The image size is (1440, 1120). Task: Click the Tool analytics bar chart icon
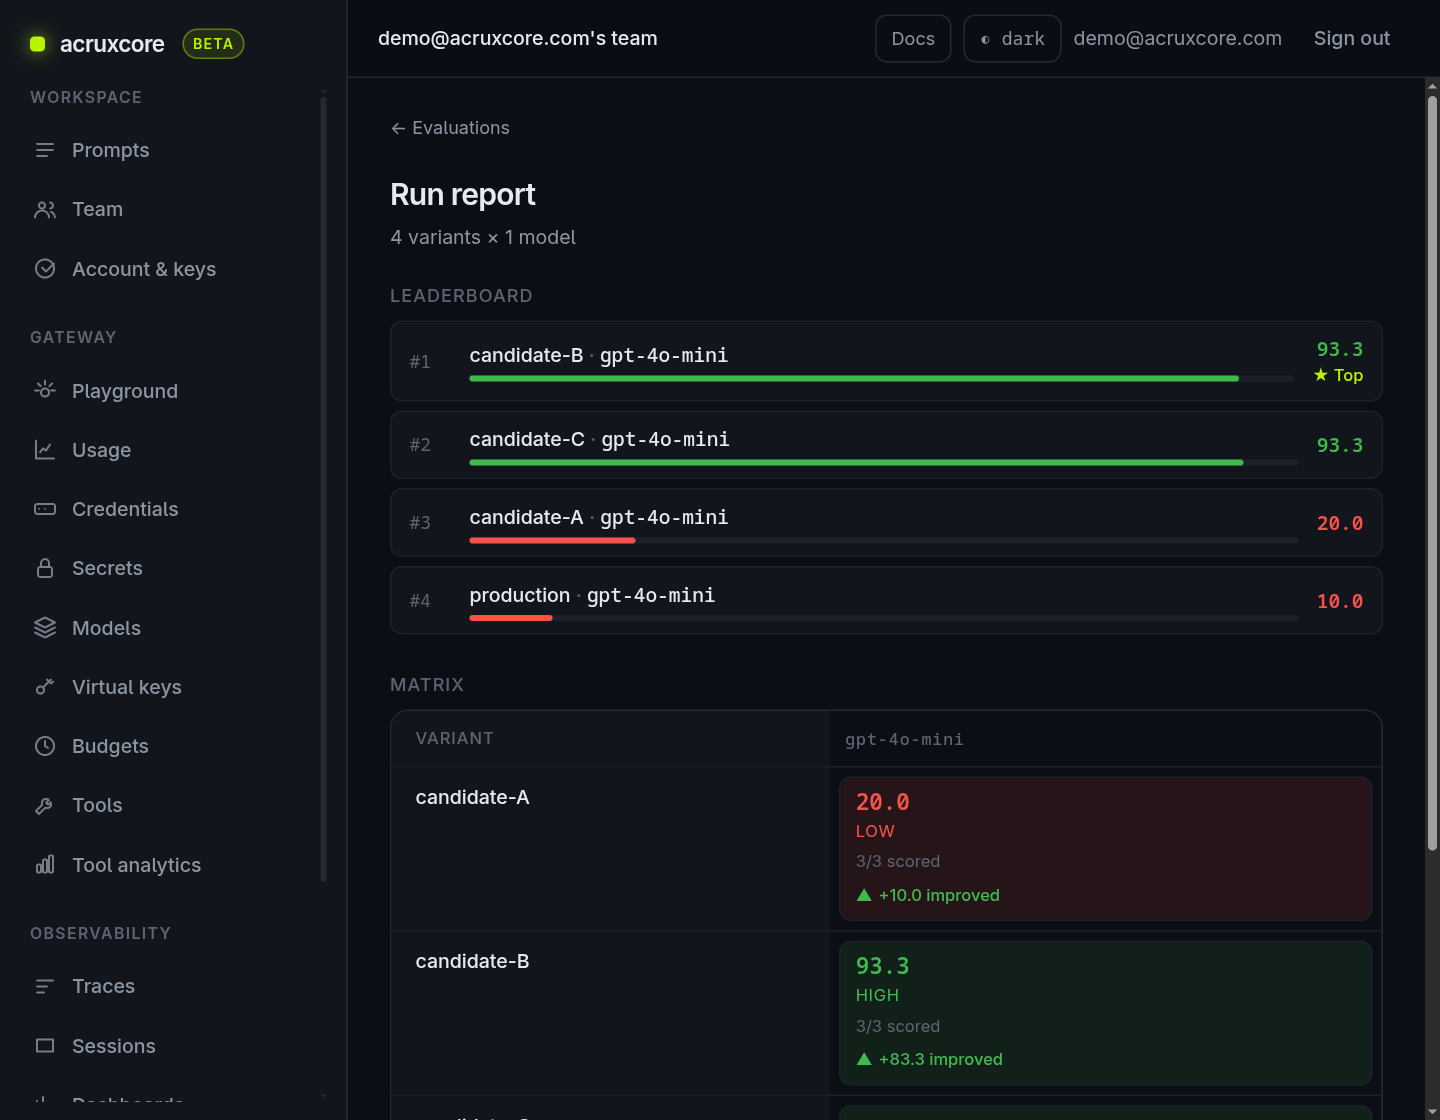click(x=45, y=865)
